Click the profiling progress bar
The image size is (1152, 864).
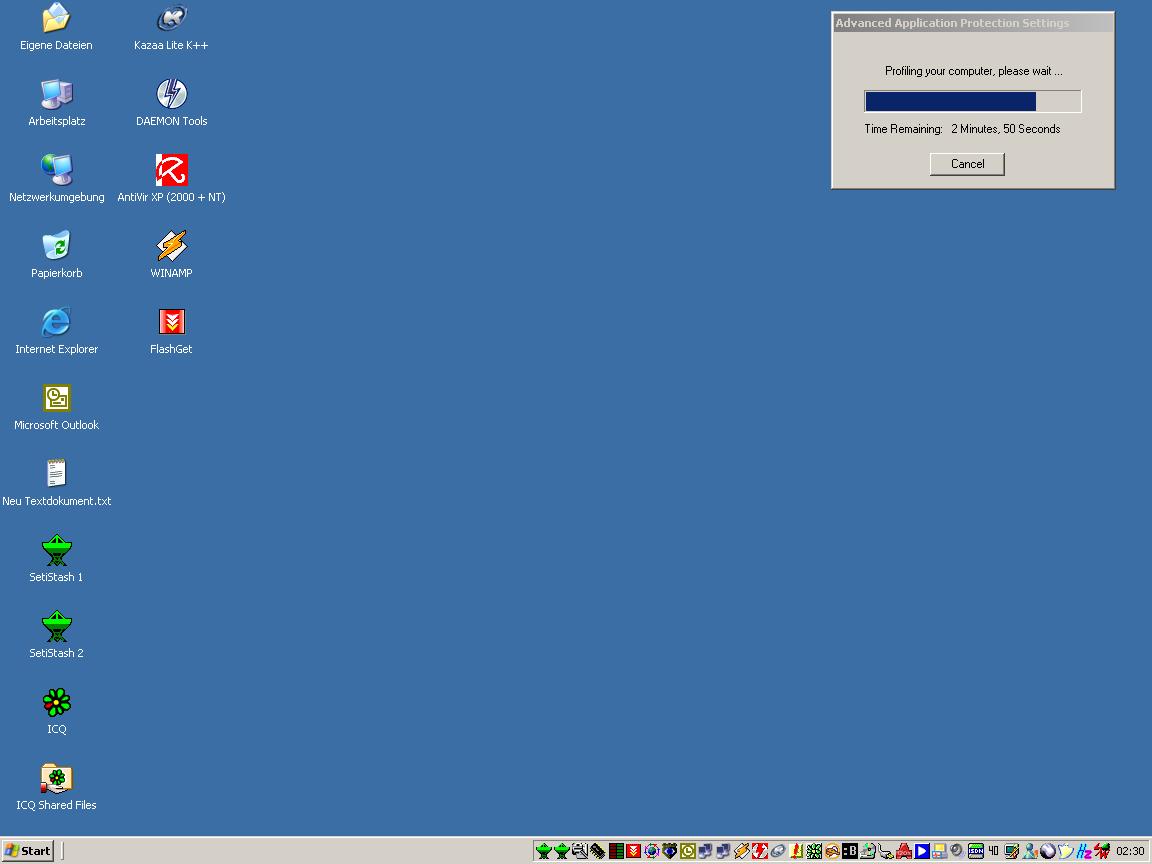tap(973, 101)
